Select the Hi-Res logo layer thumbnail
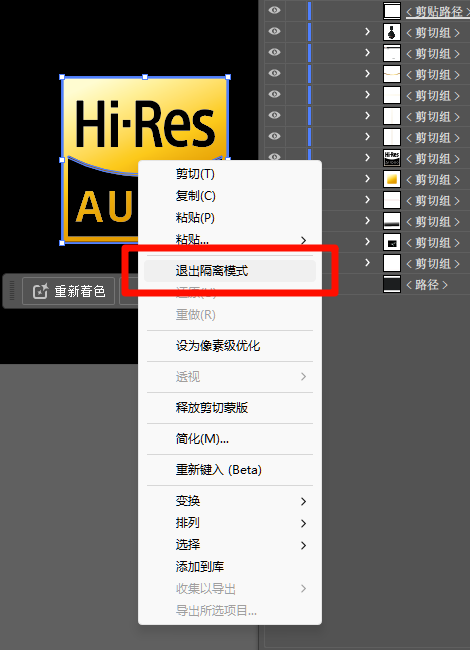This screenshot has height=650, width=470. pyautogui.click(x=392, y=158)
